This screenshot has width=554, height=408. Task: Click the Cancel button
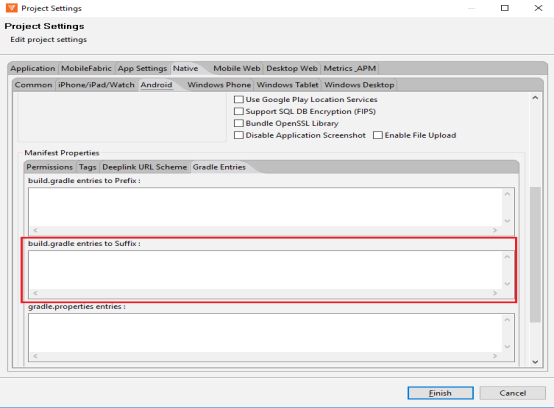tap(512, 393)
